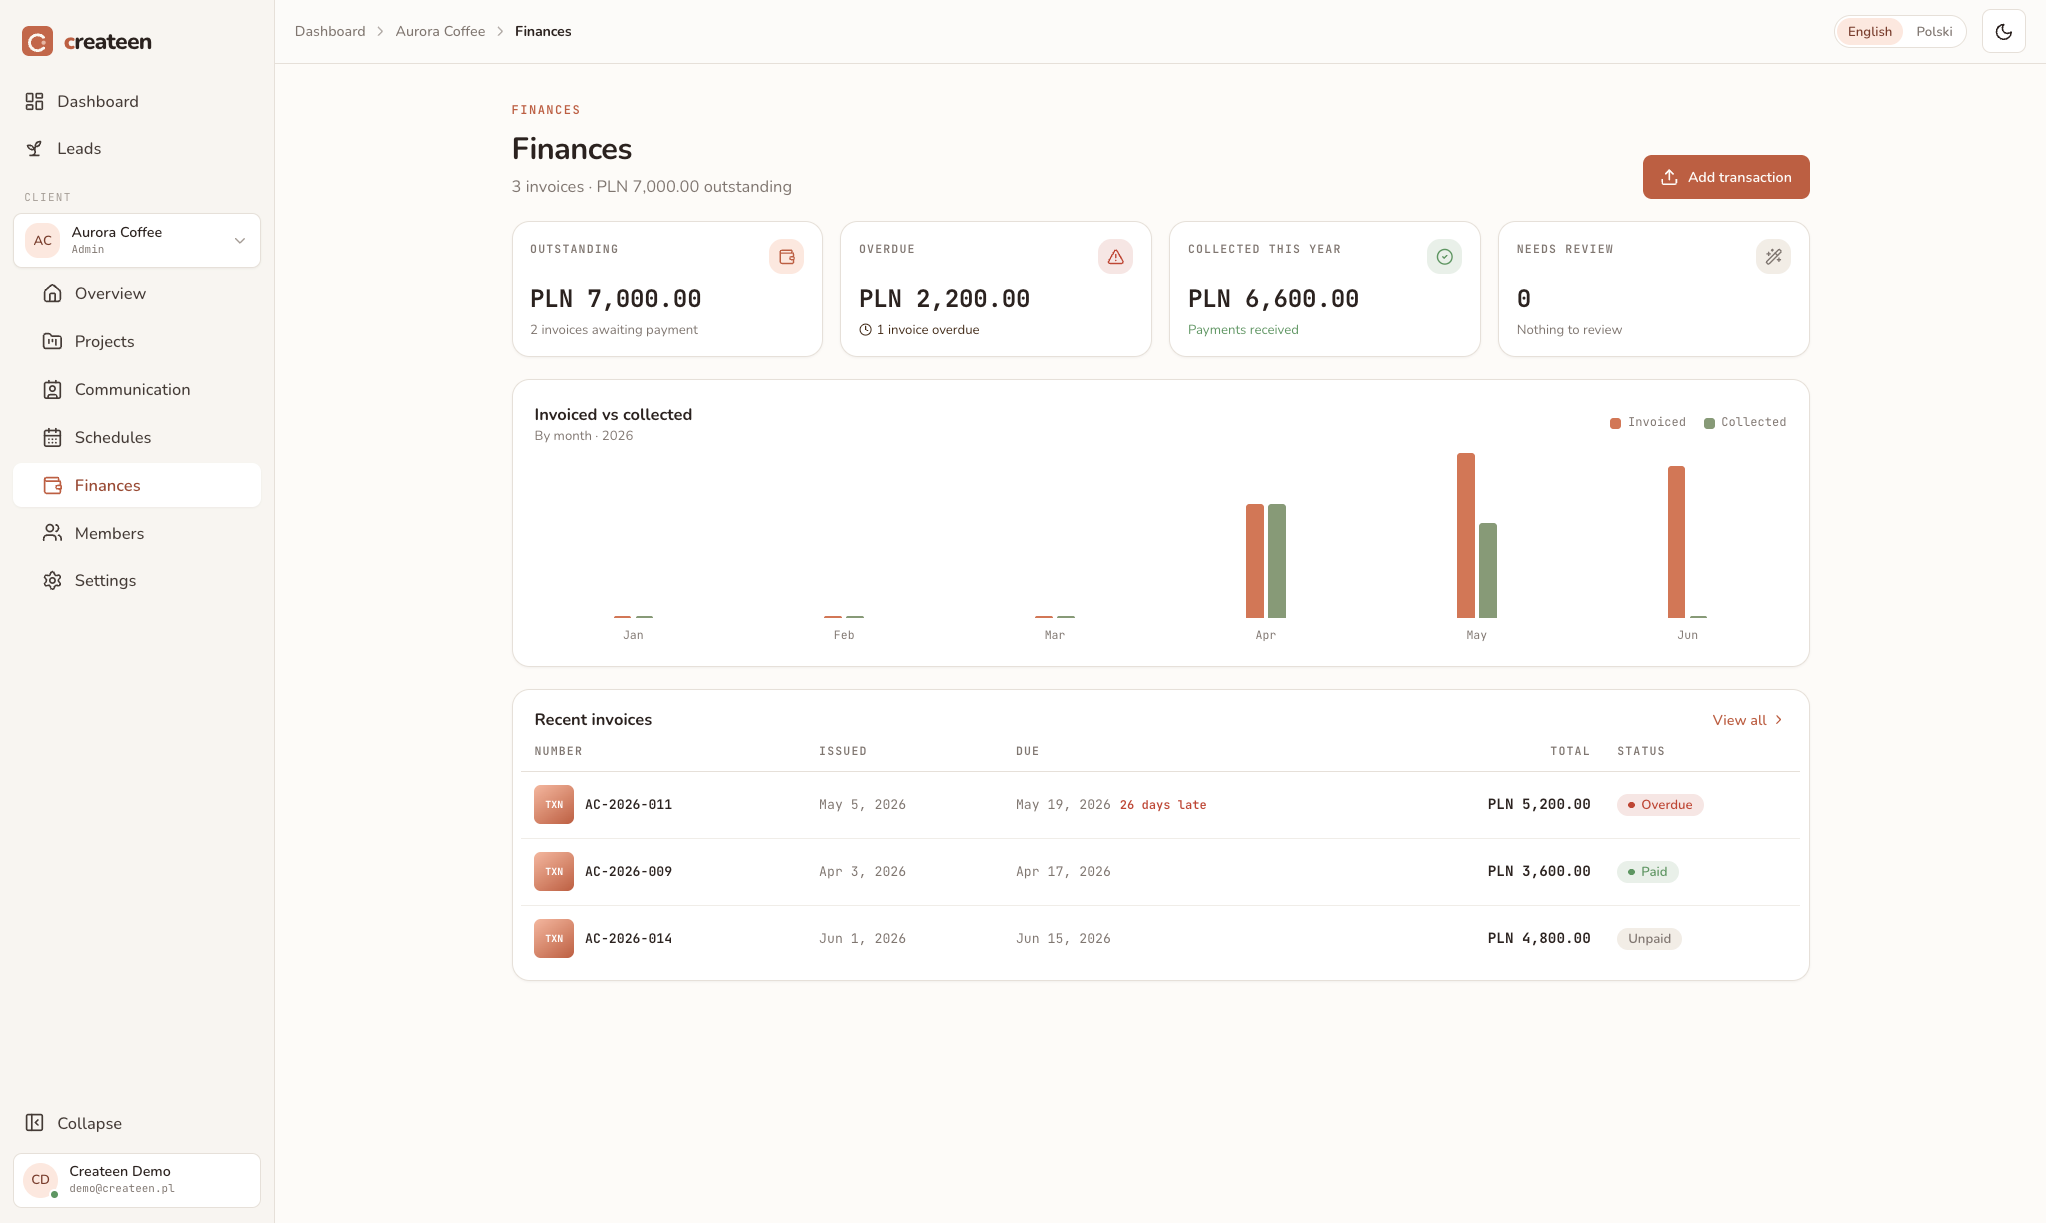Click the Unpaid status badge
Image resolution: width=2046 pixels, height=1223 pixels.
[1649, 939]
